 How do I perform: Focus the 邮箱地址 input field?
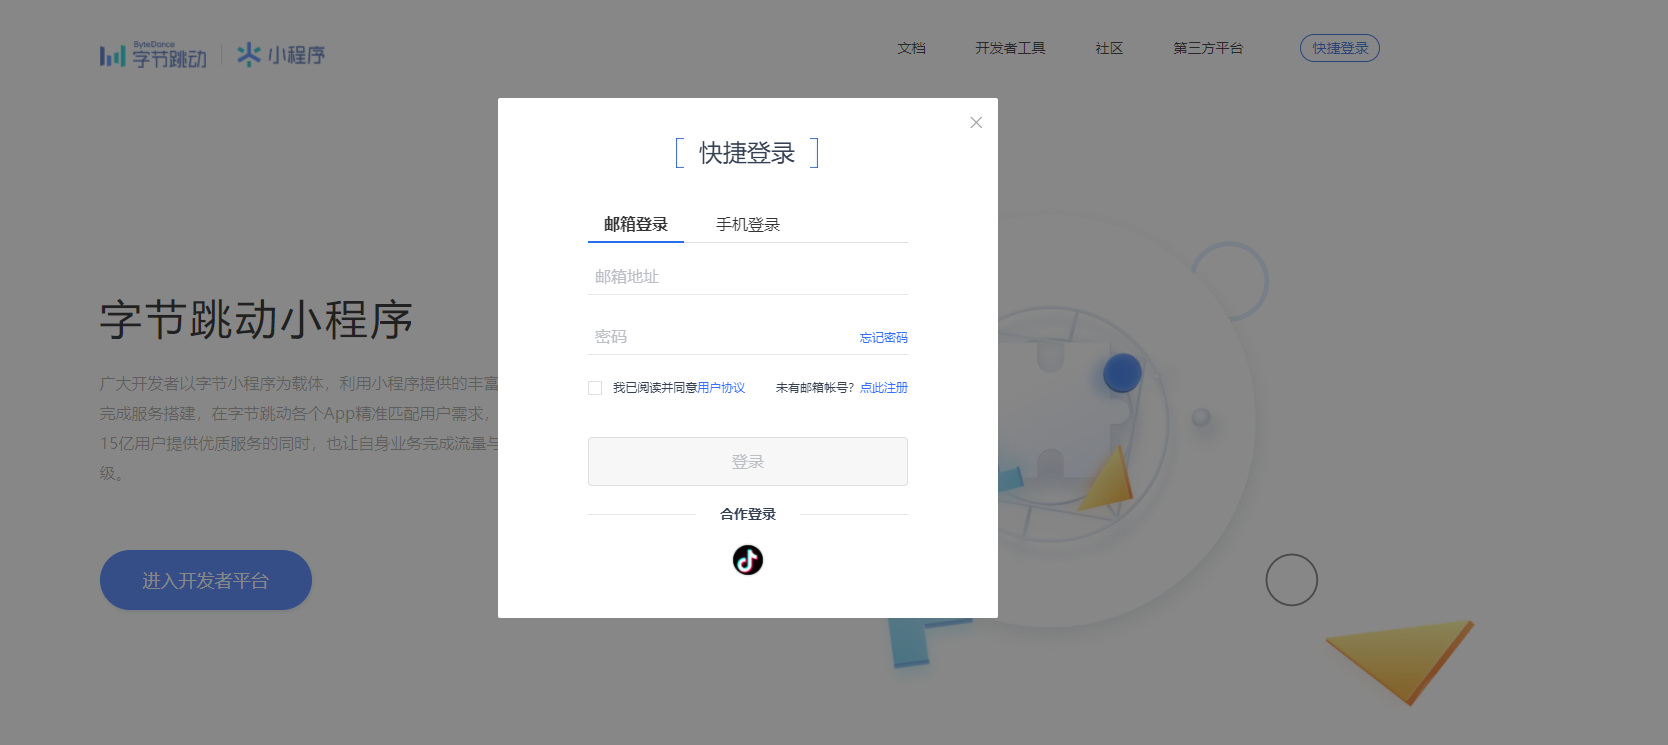[x=748, y=277]
